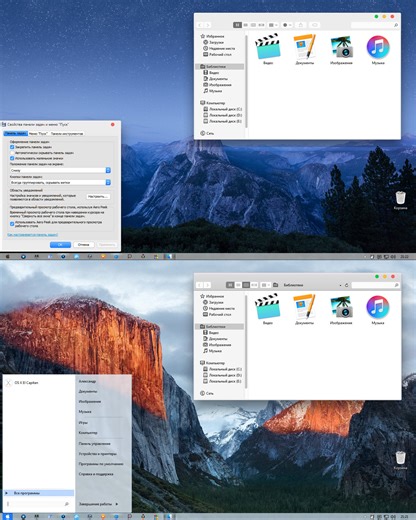Viewport: 416px width, 520px height.
Task: Click the volume icon in the upper taskbar tray
Action: coord(393,257)
